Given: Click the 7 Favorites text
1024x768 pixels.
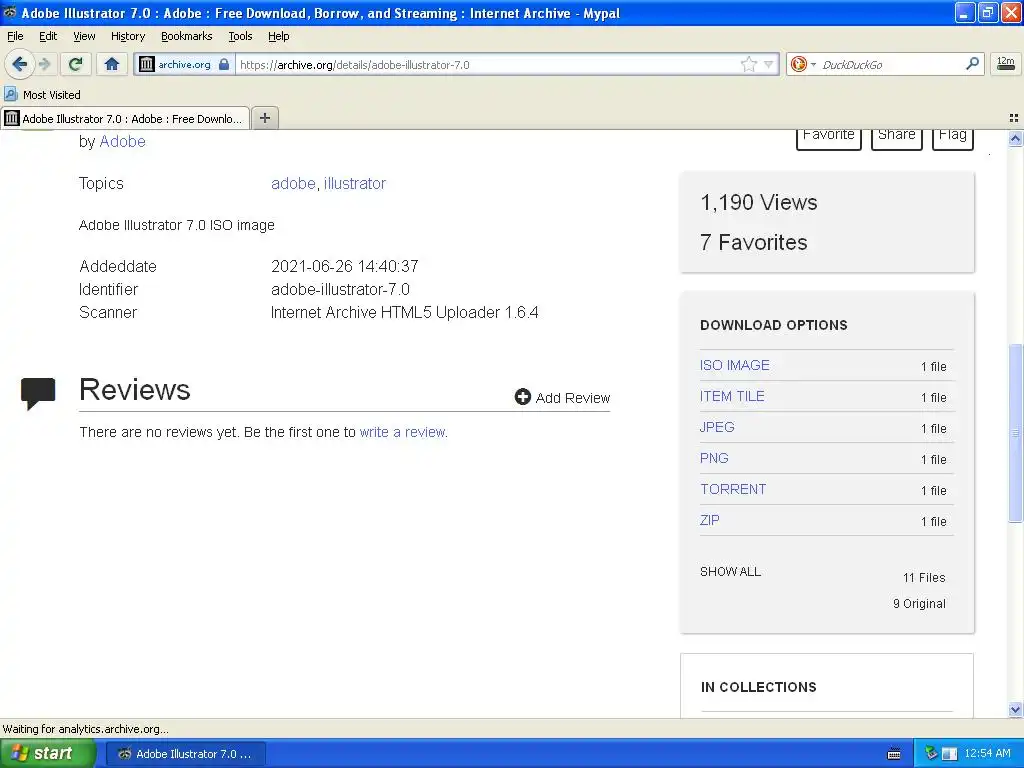Looking at the screenshot, I should point(754,242).
